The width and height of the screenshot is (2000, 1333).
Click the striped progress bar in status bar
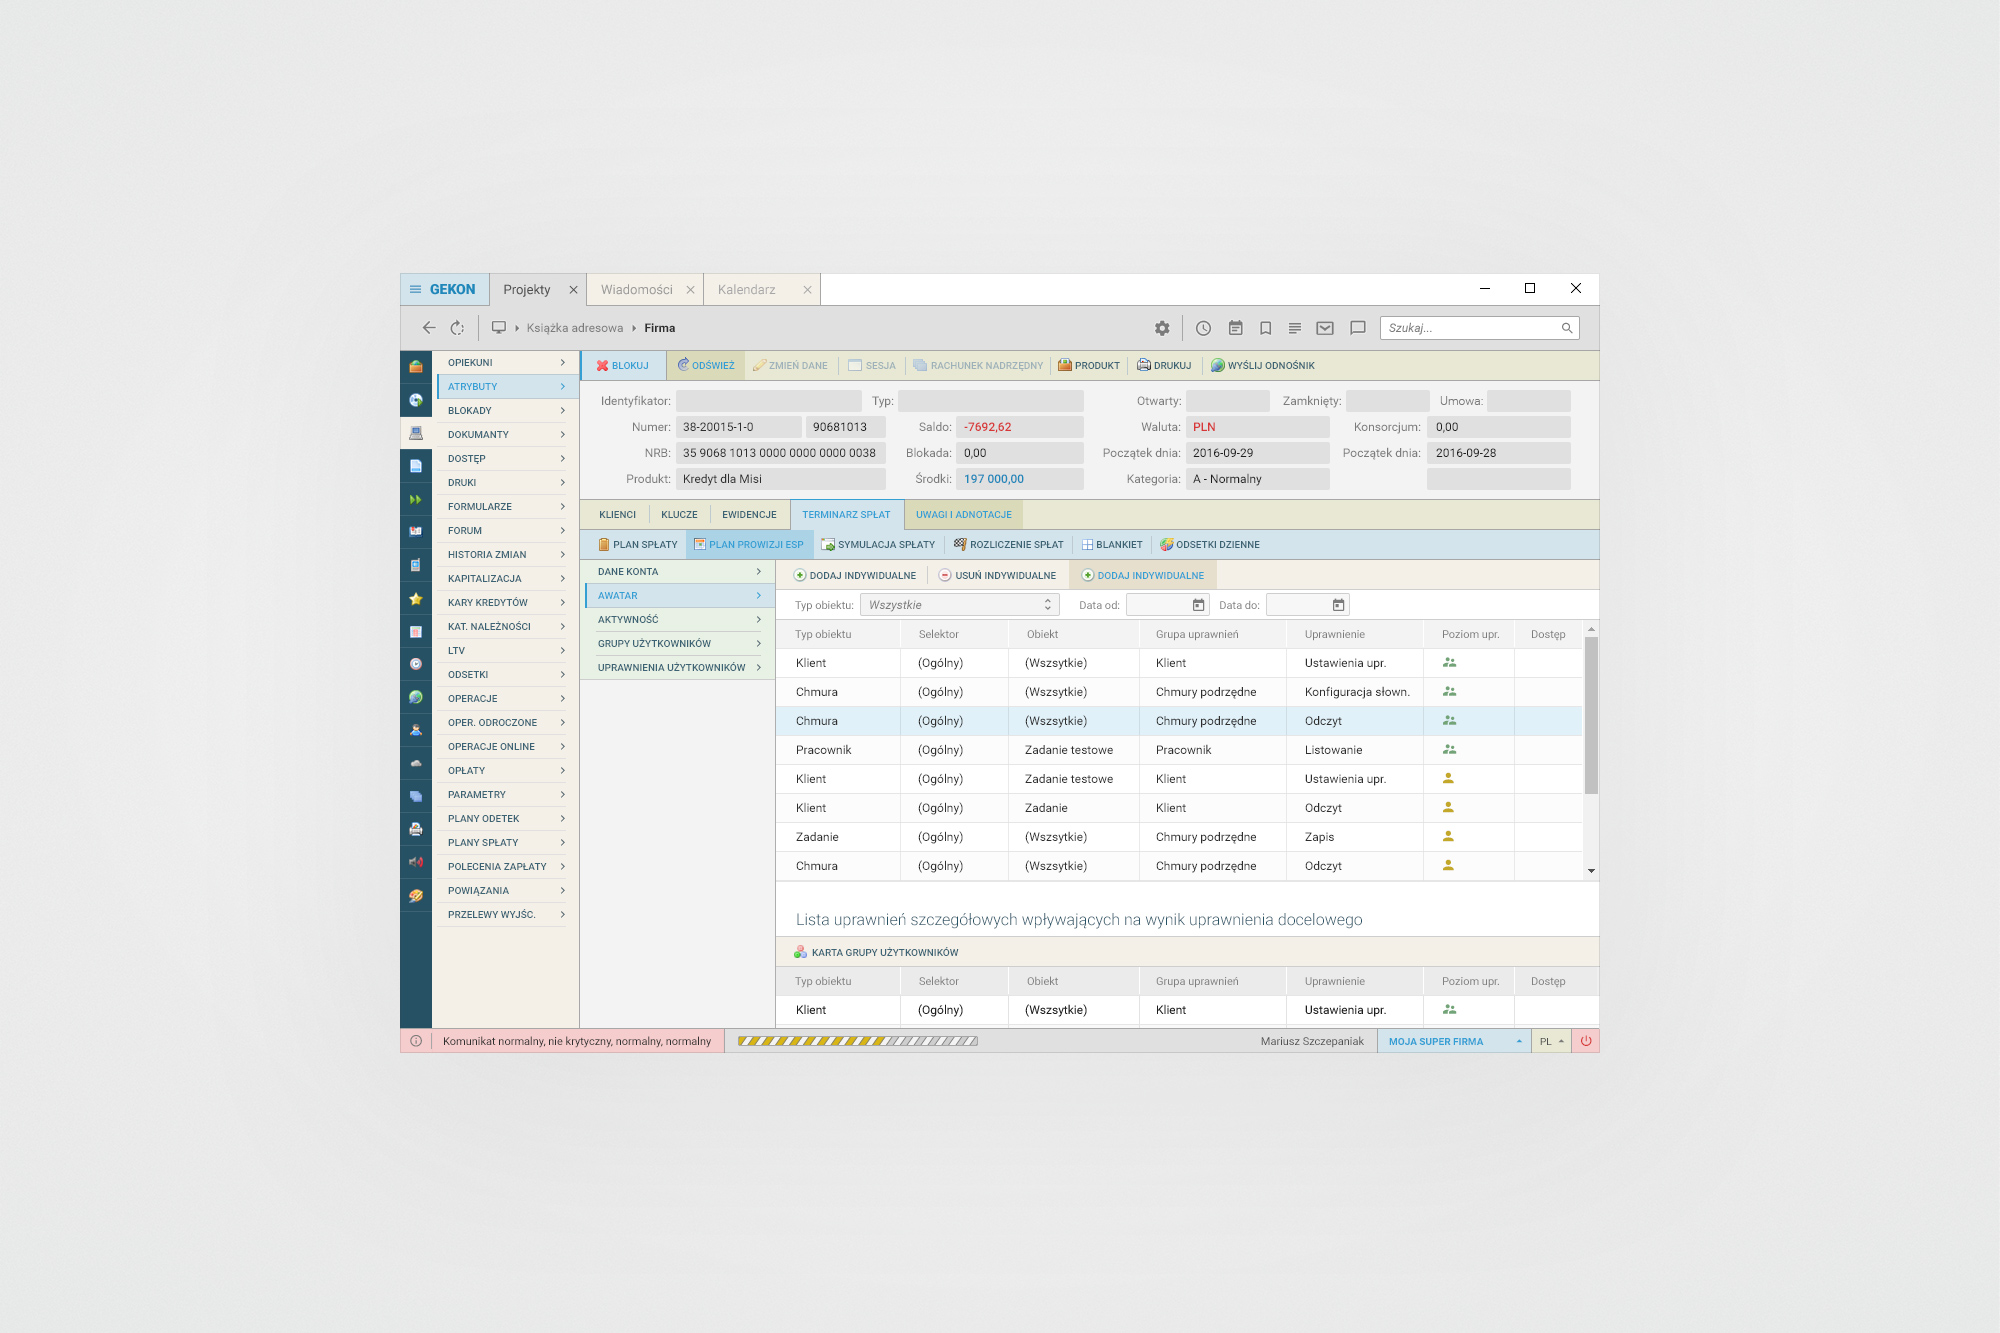click(x=857, y=1041)
